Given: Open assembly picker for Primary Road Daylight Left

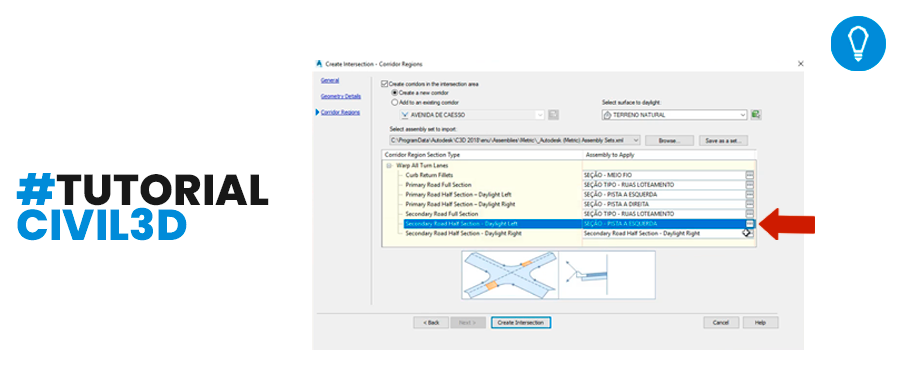Looking at the screenshot, I should coord(750,194).
